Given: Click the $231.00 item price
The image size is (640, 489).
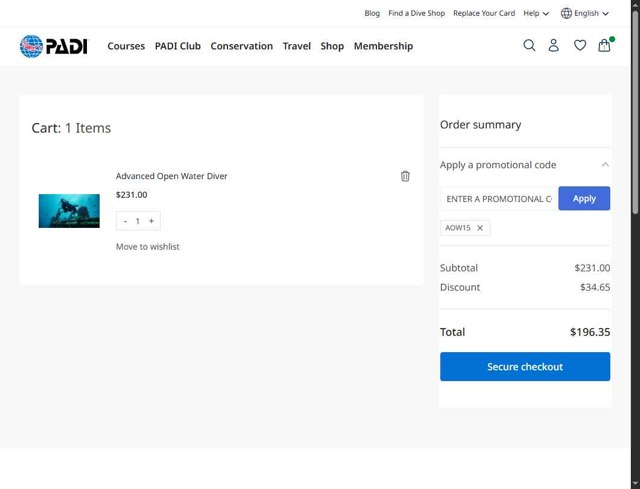Looking at the screenshot, I should click(x=131, y=195).
